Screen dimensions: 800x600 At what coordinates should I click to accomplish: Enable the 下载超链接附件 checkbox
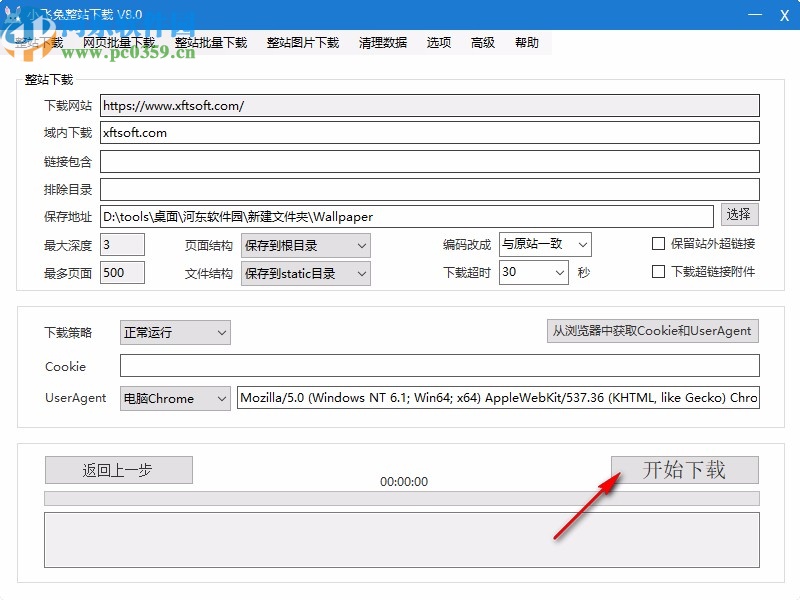(x=658, y=271)
